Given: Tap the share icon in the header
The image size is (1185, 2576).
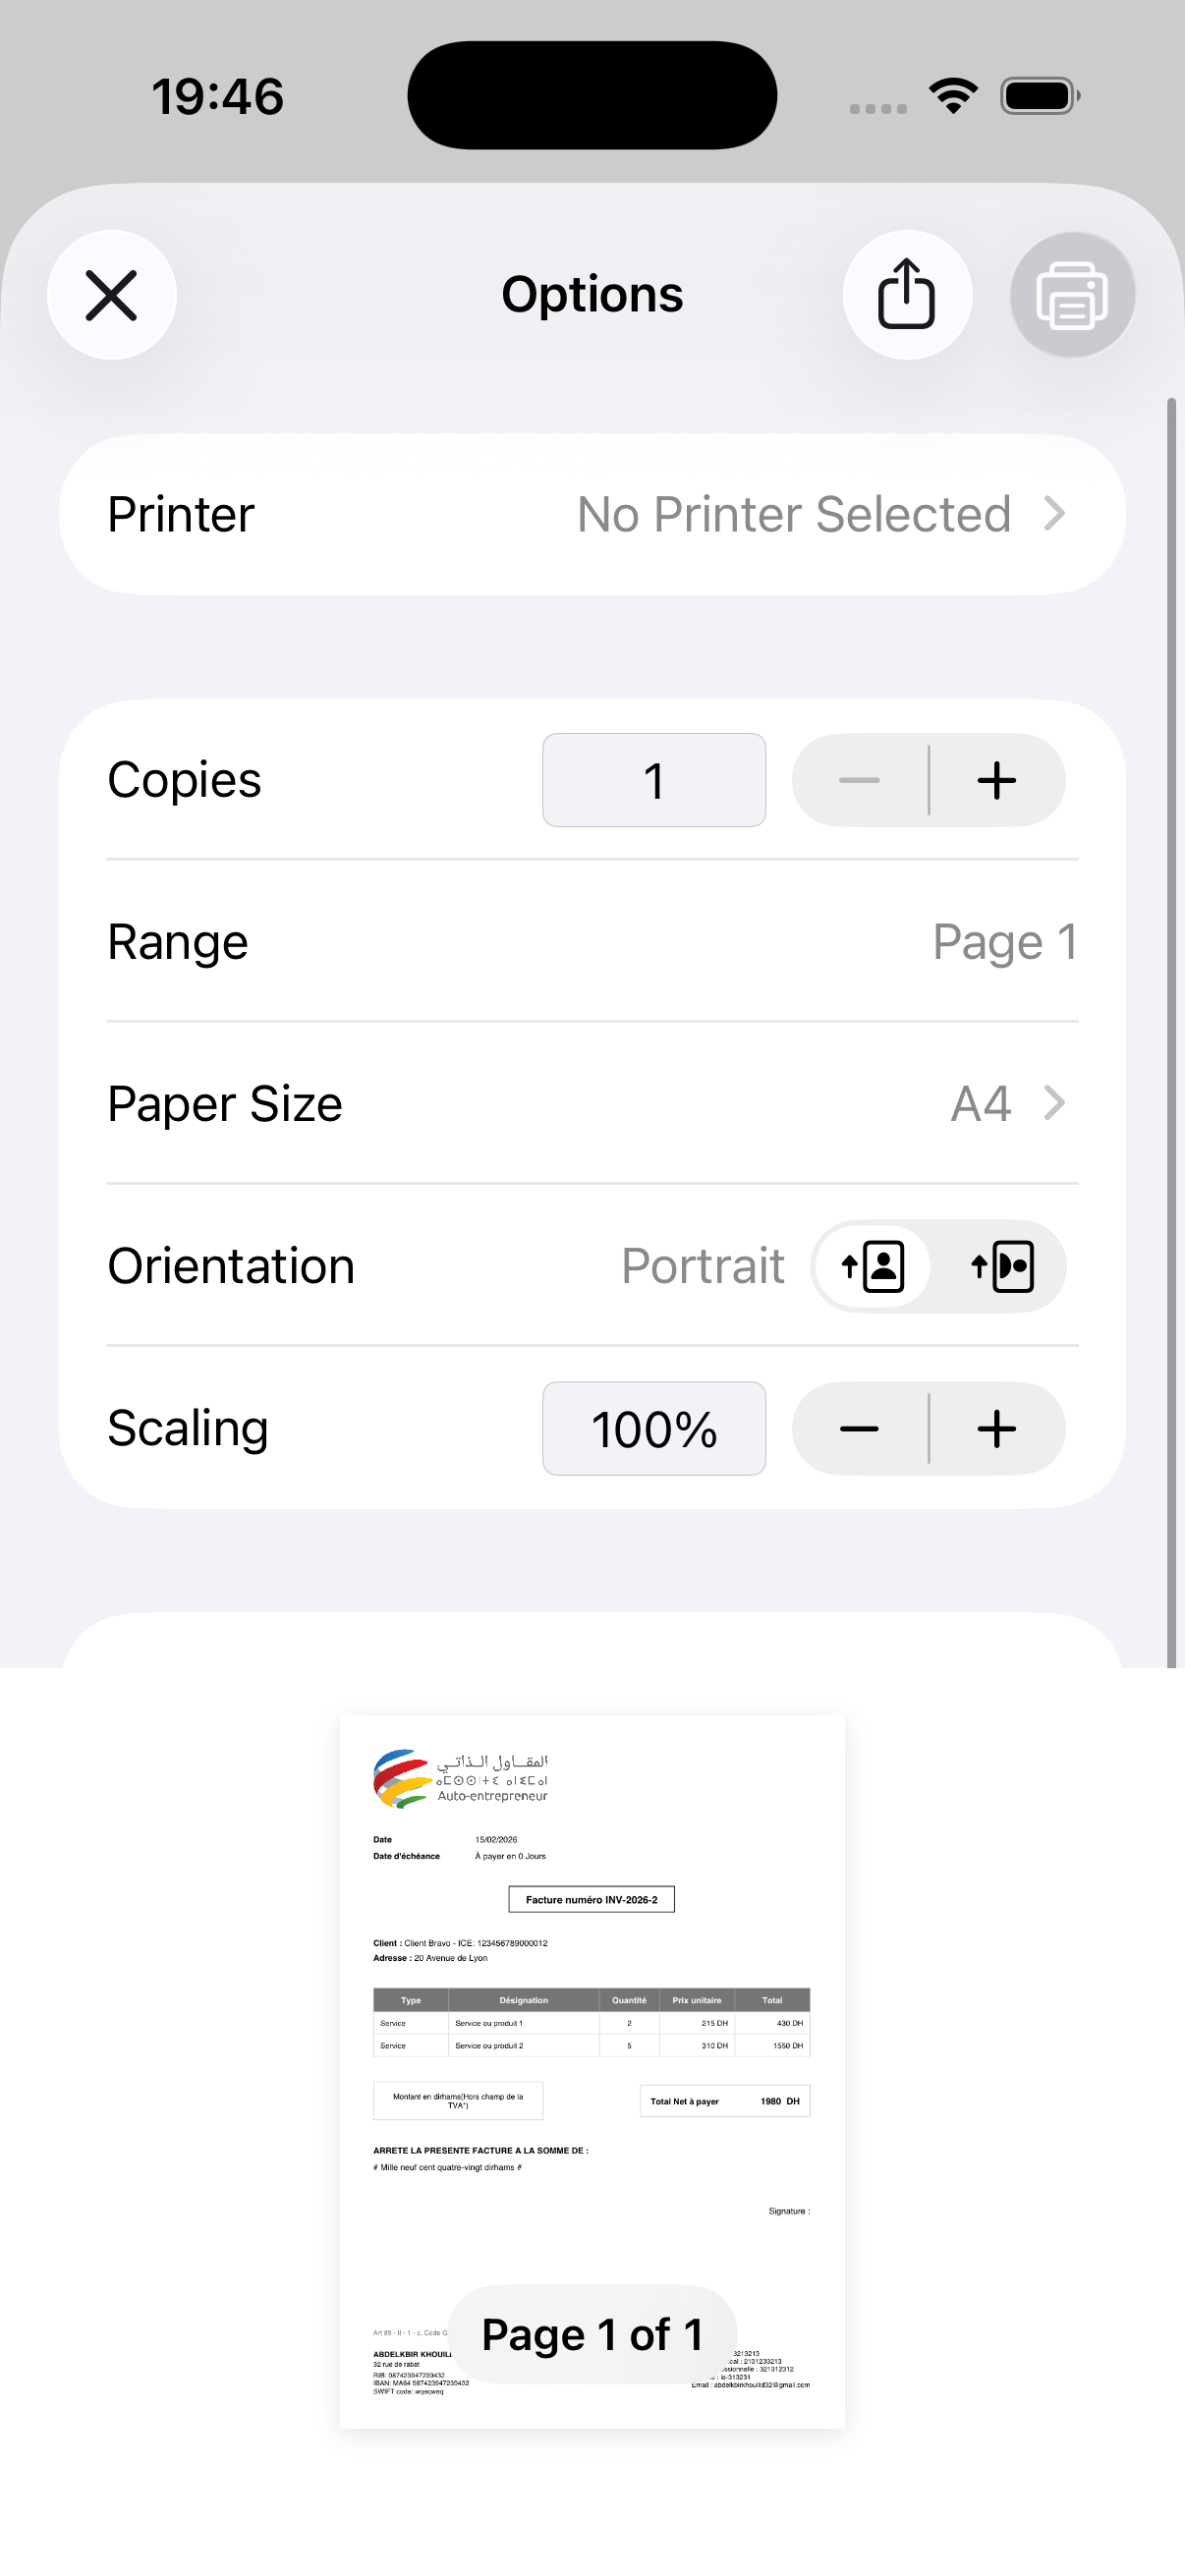Looking at the screenshot, I should [907, 295].
